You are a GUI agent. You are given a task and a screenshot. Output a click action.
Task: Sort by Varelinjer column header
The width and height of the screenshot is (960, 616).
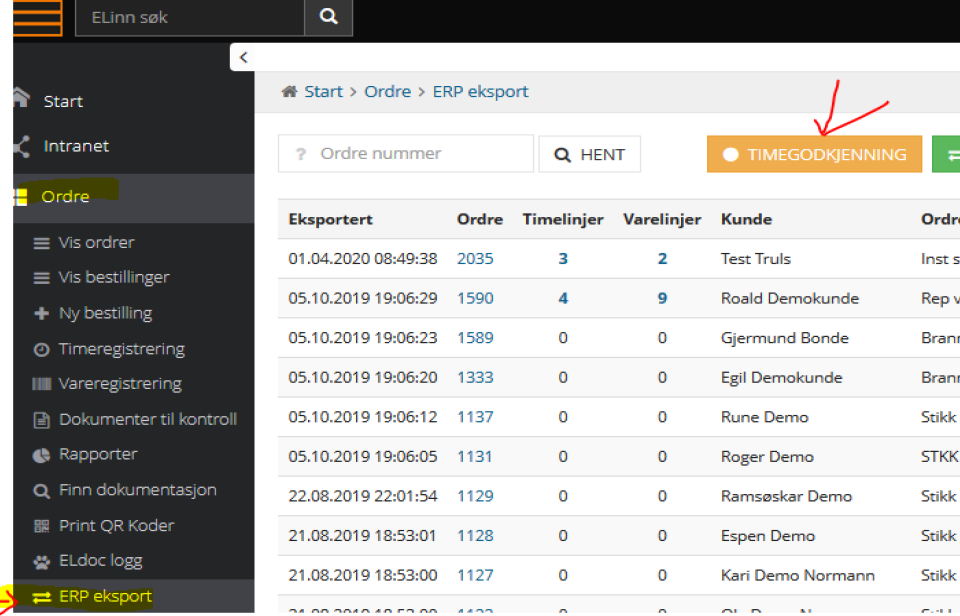pyautogui.click(x=662, y=219)
